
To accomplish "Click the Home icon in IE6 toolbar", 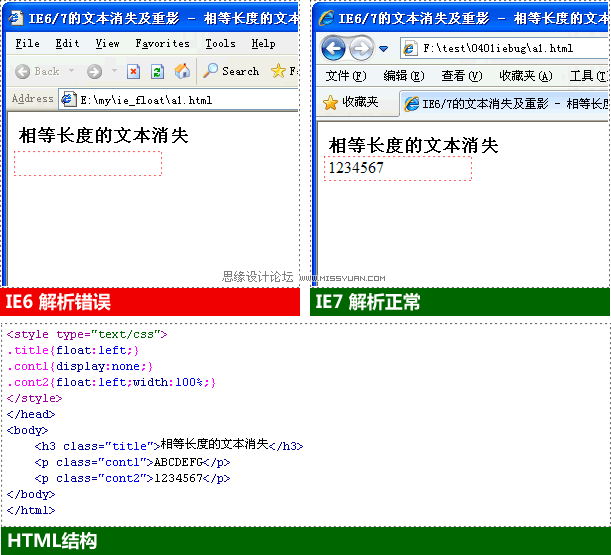I will (x=182, y=71).
